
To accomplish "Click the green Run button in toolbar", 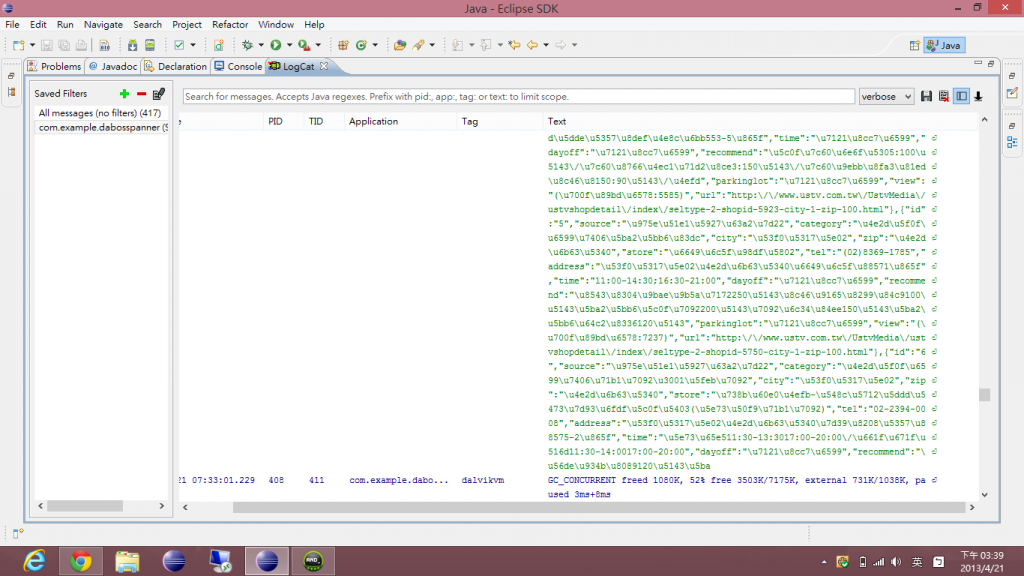I will pos(275,45).
